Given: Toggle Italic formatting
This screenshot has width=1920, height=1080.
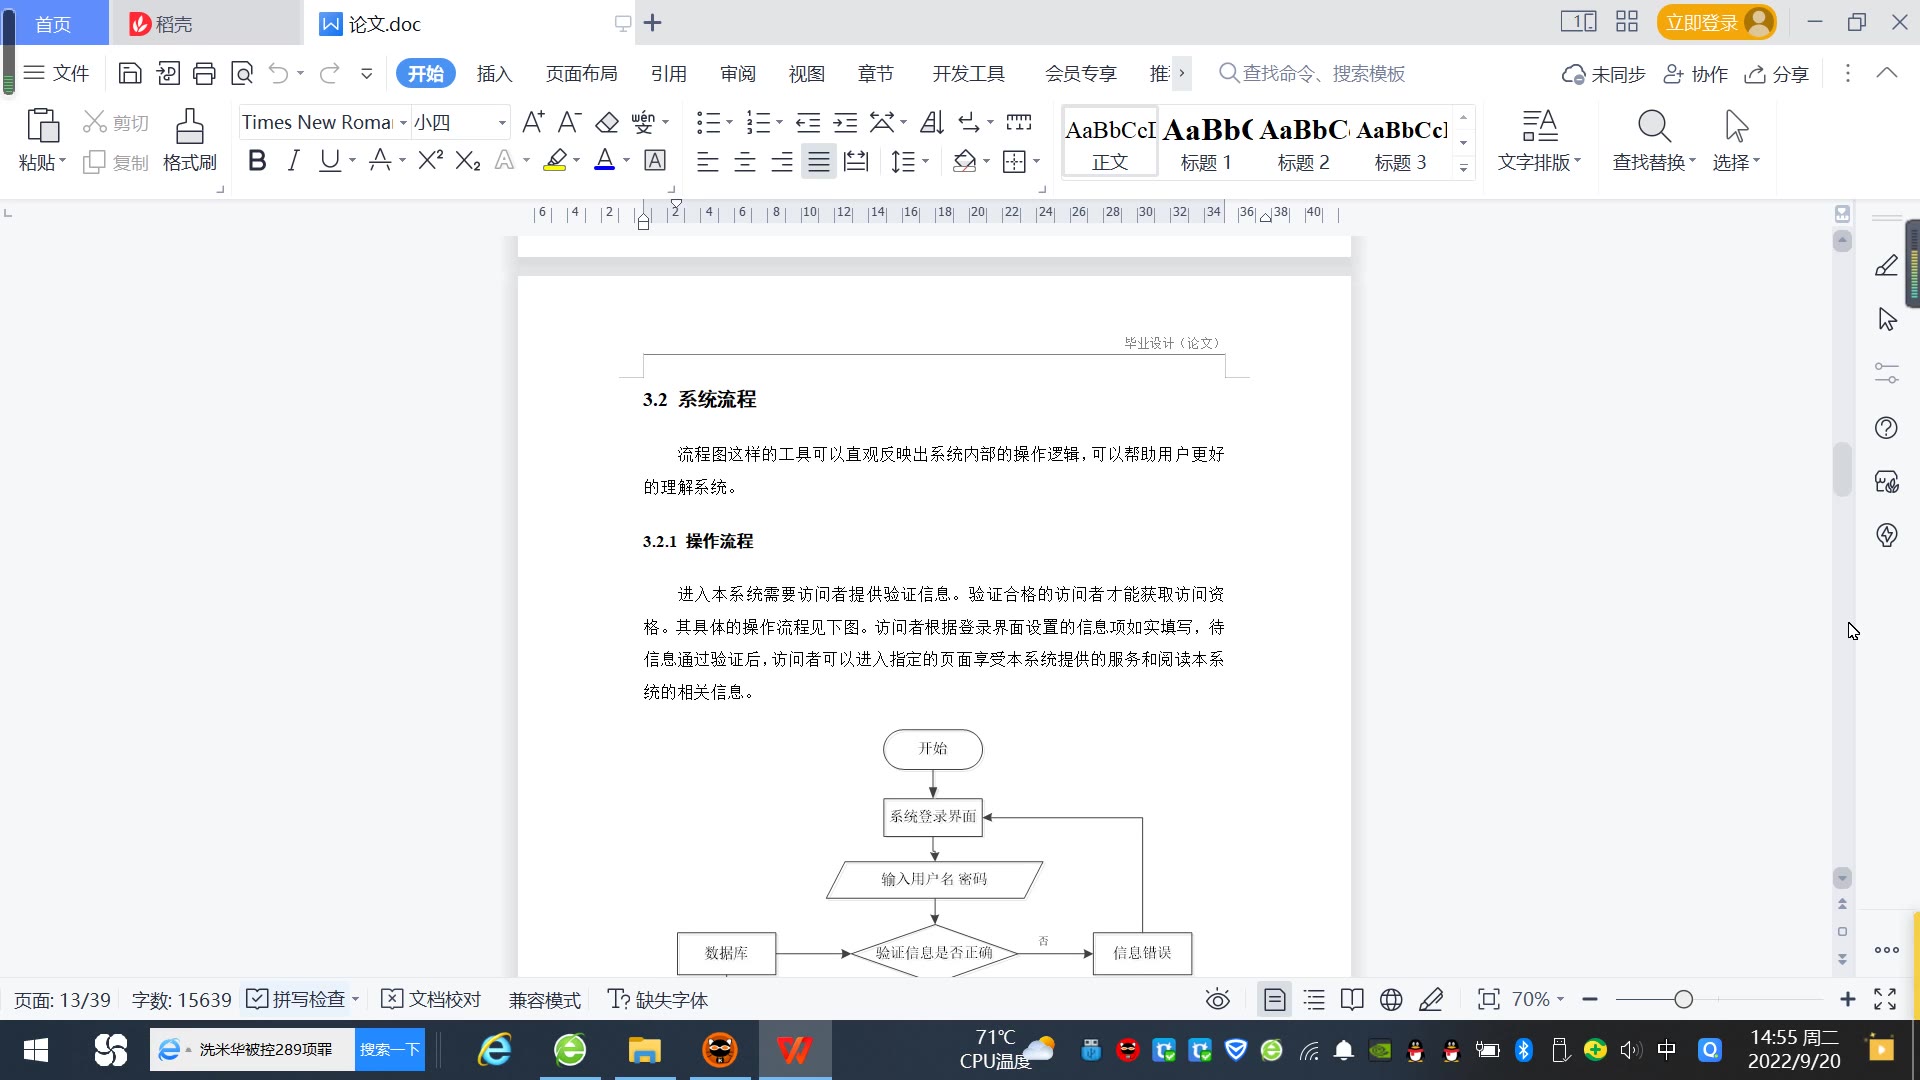Looking at the screenshot, I should pyautogui.click(x=293, y=161).
